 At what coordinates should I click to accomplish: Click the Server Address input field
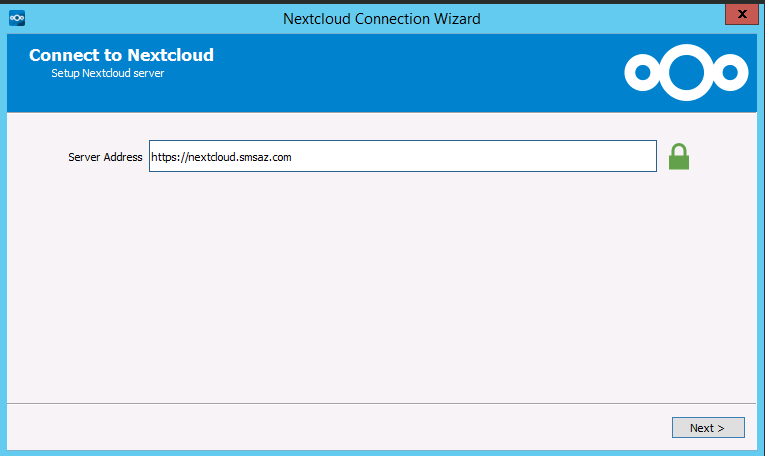403,156
